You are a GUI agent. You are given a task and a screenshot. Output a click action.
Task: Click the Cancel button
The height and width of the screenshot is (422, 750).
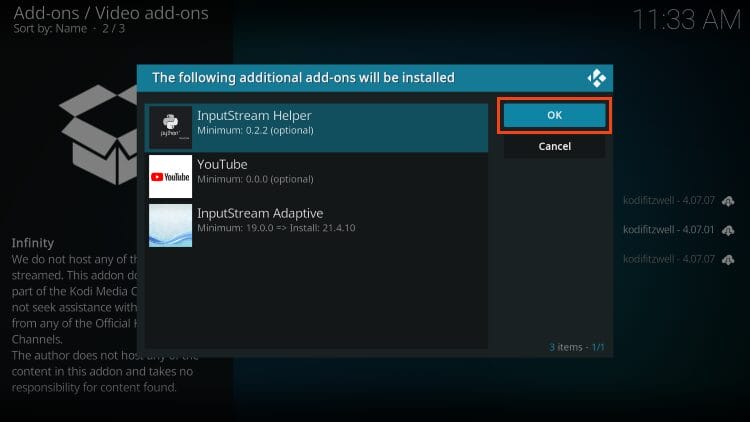point(554,146)
